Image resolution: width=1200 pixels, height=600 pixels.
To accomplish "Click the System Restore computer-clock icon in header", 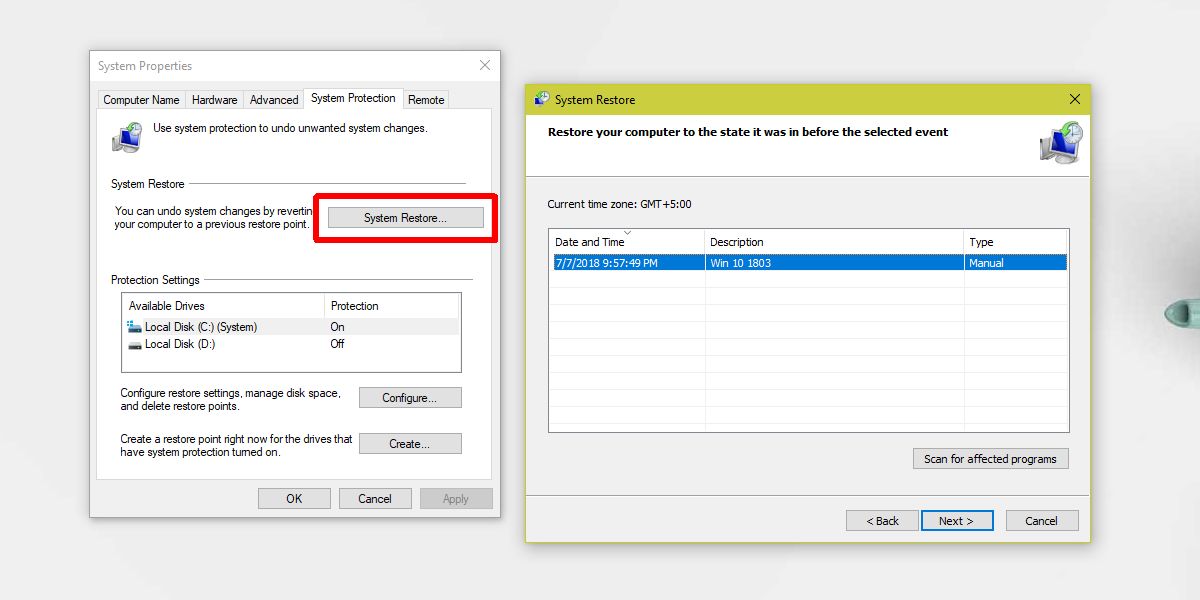I will click(1061, 143).
